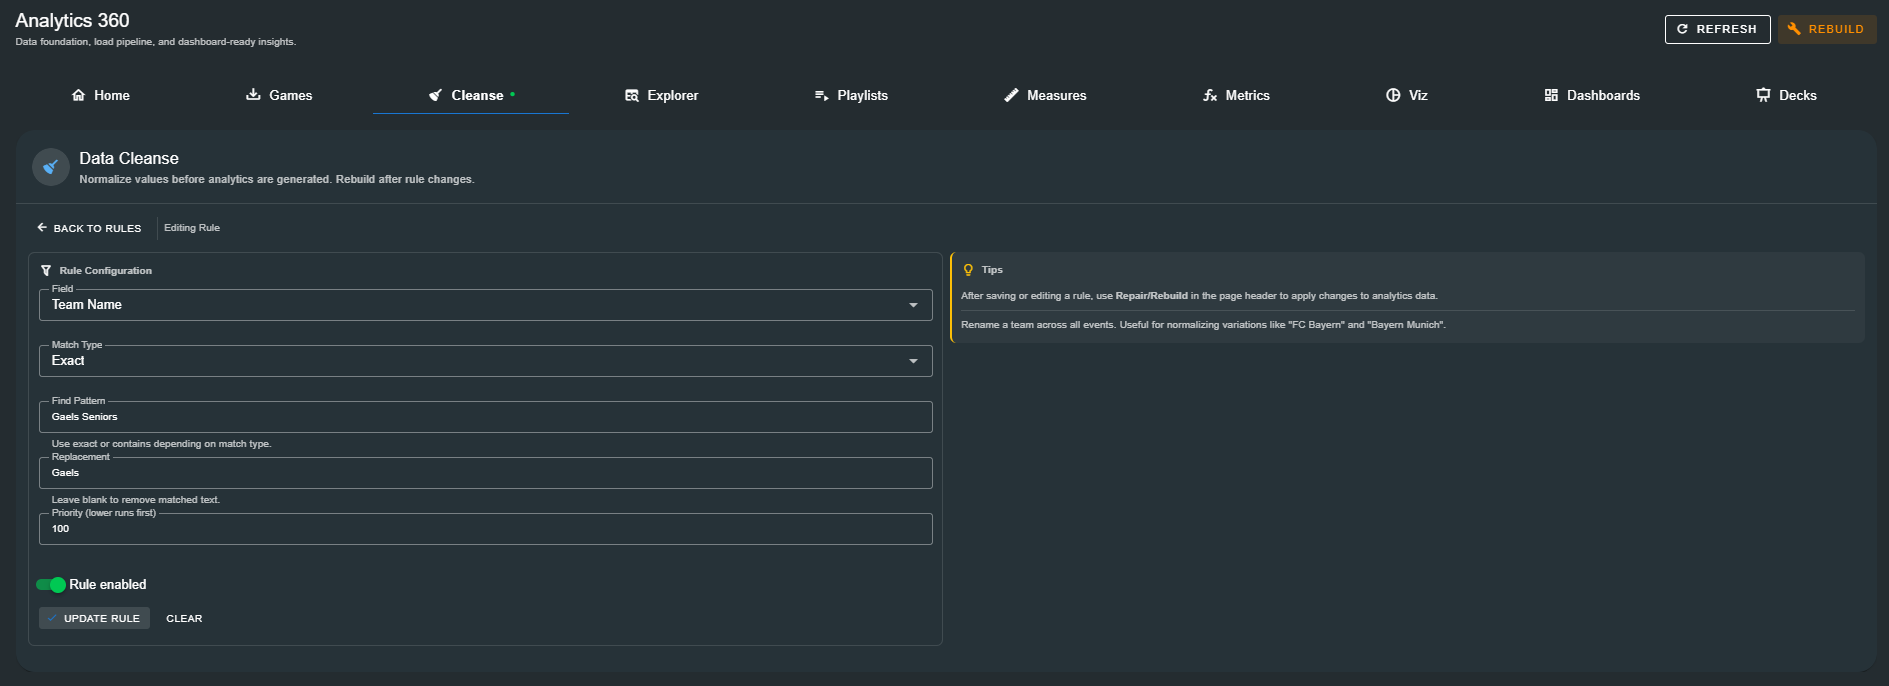Click the CLEAR button
This screenshot has width=1889, height=686.
click(x=184, y=618)
